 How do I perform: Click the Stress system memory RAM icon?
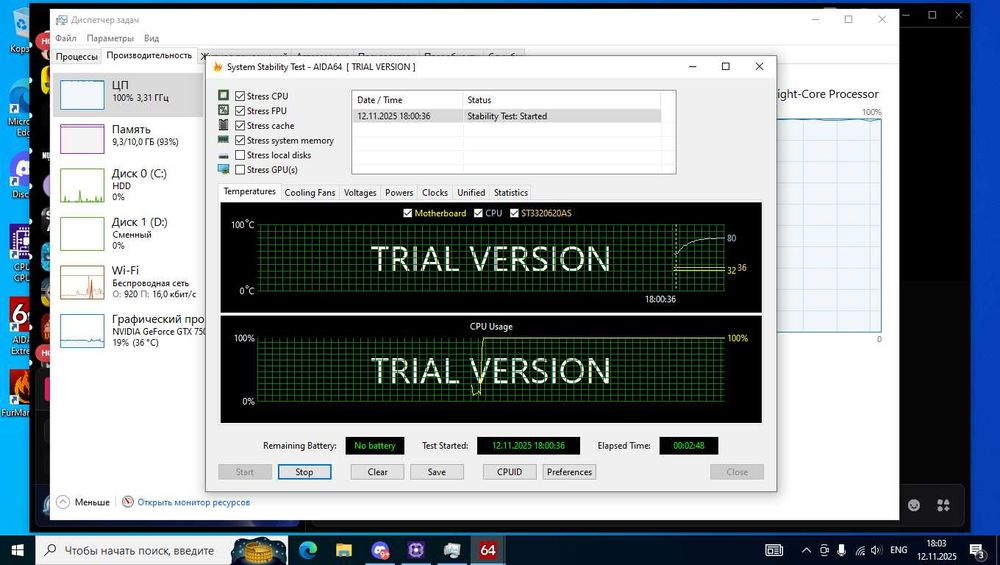pyautogui.click(x=223, y=141)
